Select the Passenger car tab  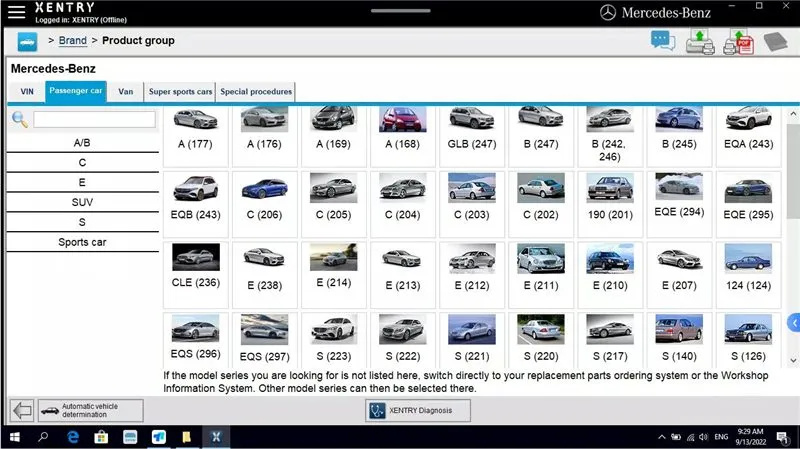[x=76, y=91]
